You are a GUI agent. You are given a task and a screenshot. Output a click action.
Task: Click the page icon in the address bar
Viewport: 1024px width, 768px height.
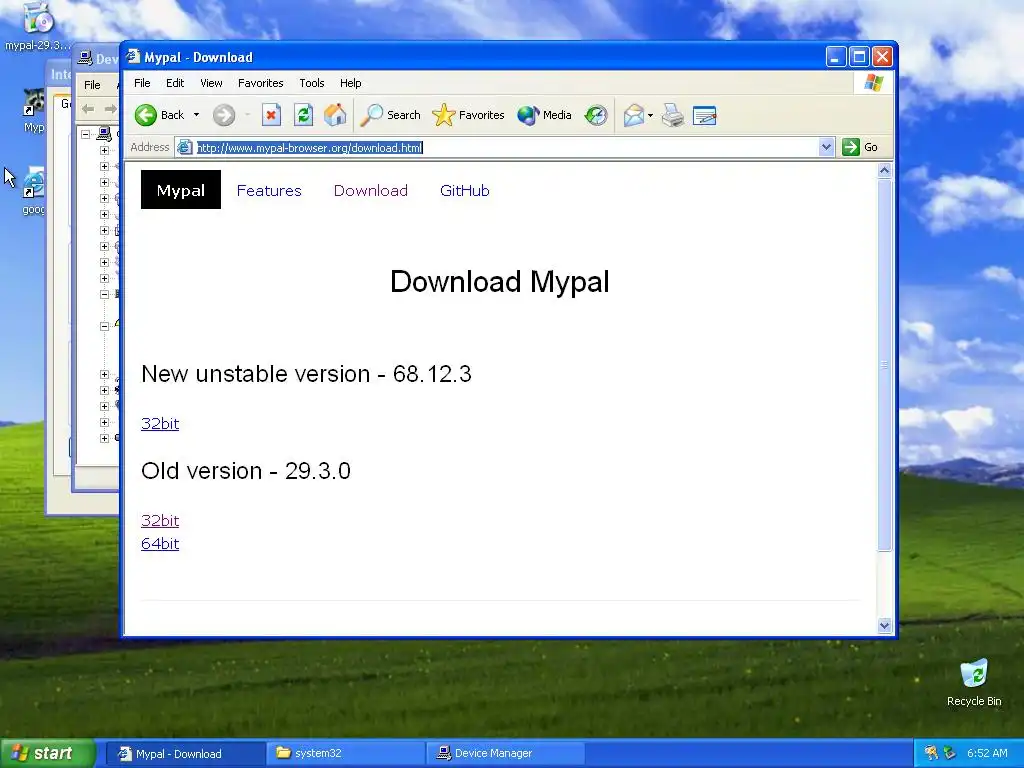[185, 147]
